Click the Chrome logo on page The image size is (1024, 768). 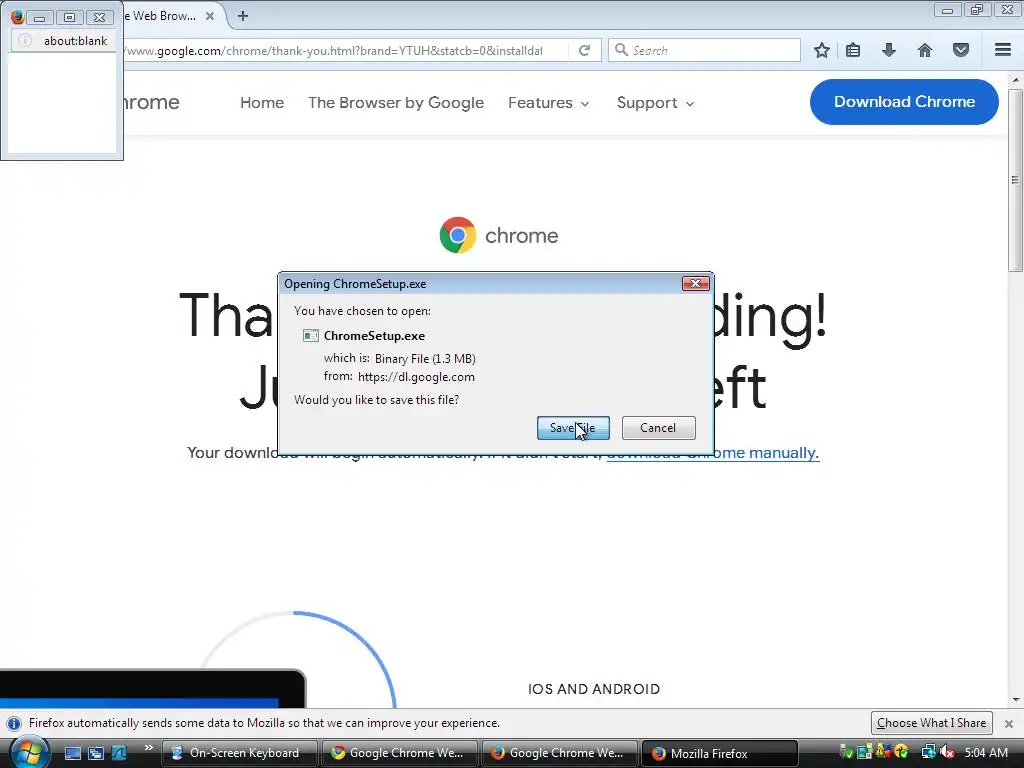tap(458, 235)
